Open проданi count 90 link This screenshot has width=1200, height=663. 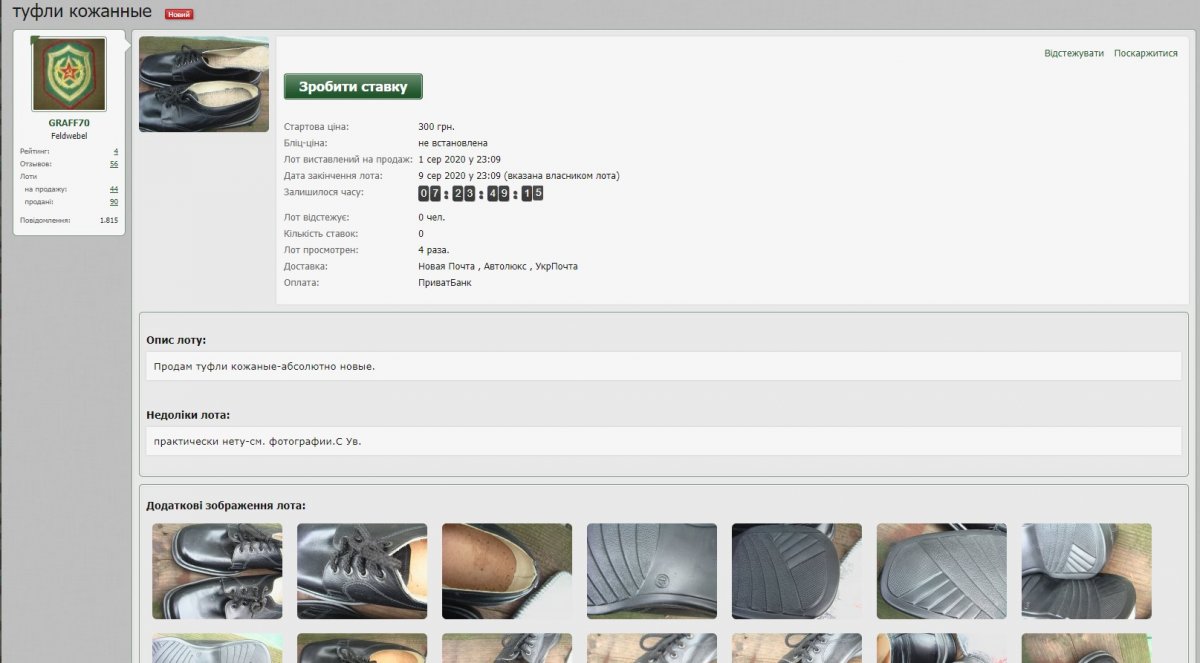(x=114, y=201)
